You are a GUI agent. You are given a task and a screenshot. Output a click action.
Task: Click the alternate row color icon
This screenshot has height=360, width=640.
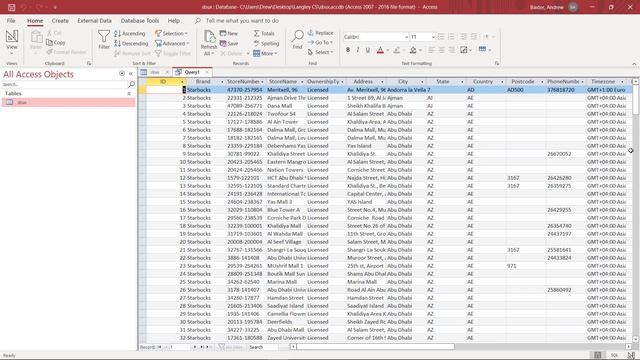(482, 49)
